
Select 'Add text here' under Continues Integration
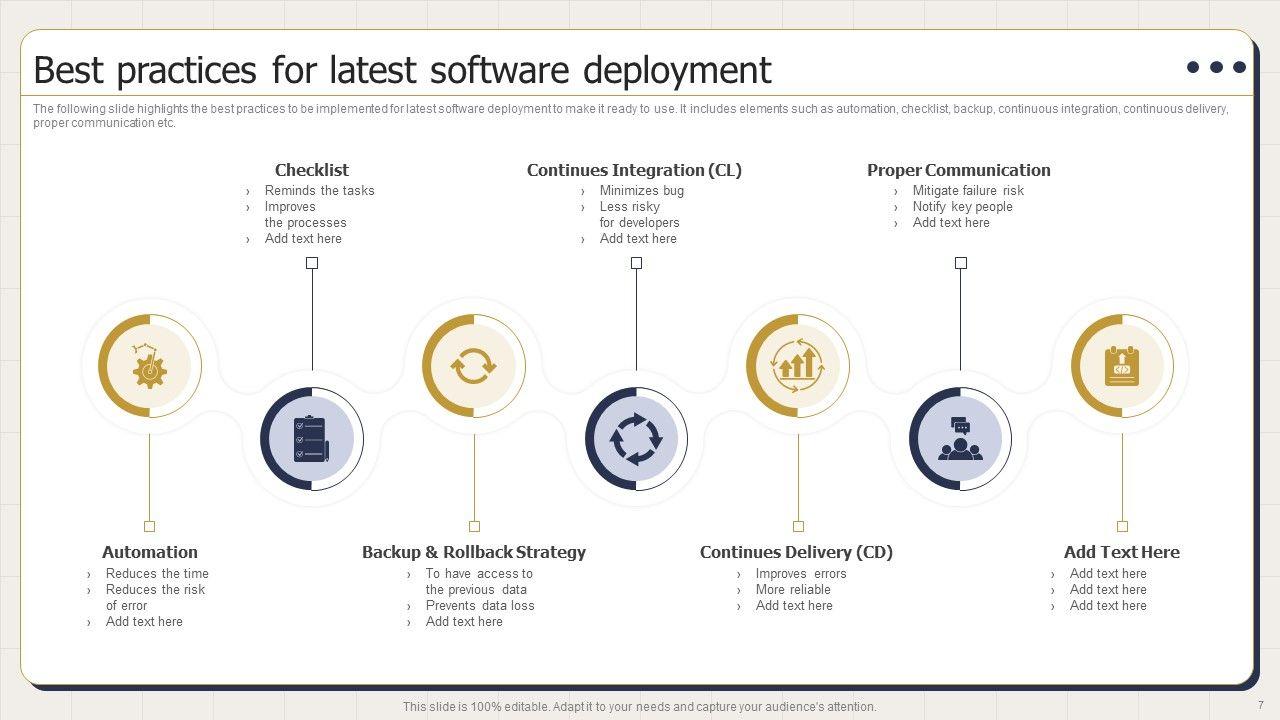click(638, 239)
